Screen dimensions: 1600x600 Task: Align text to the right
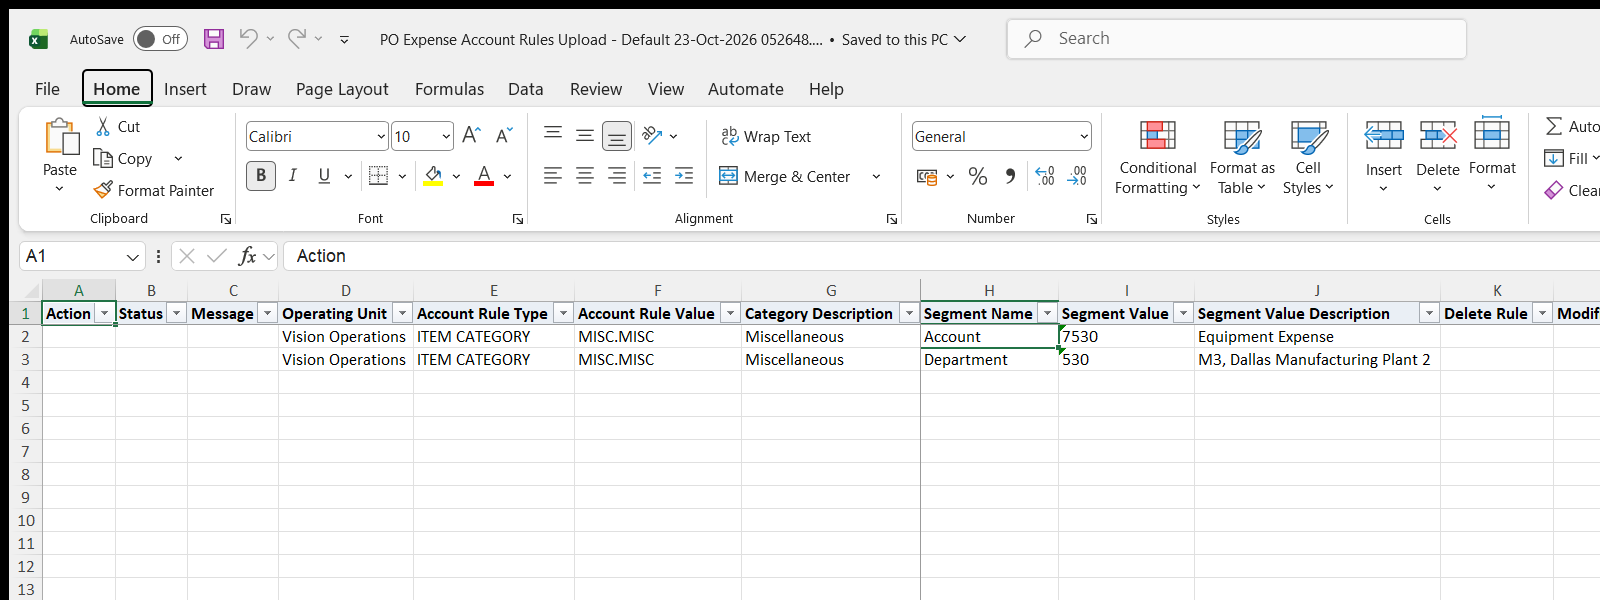(x=617, y=176)
